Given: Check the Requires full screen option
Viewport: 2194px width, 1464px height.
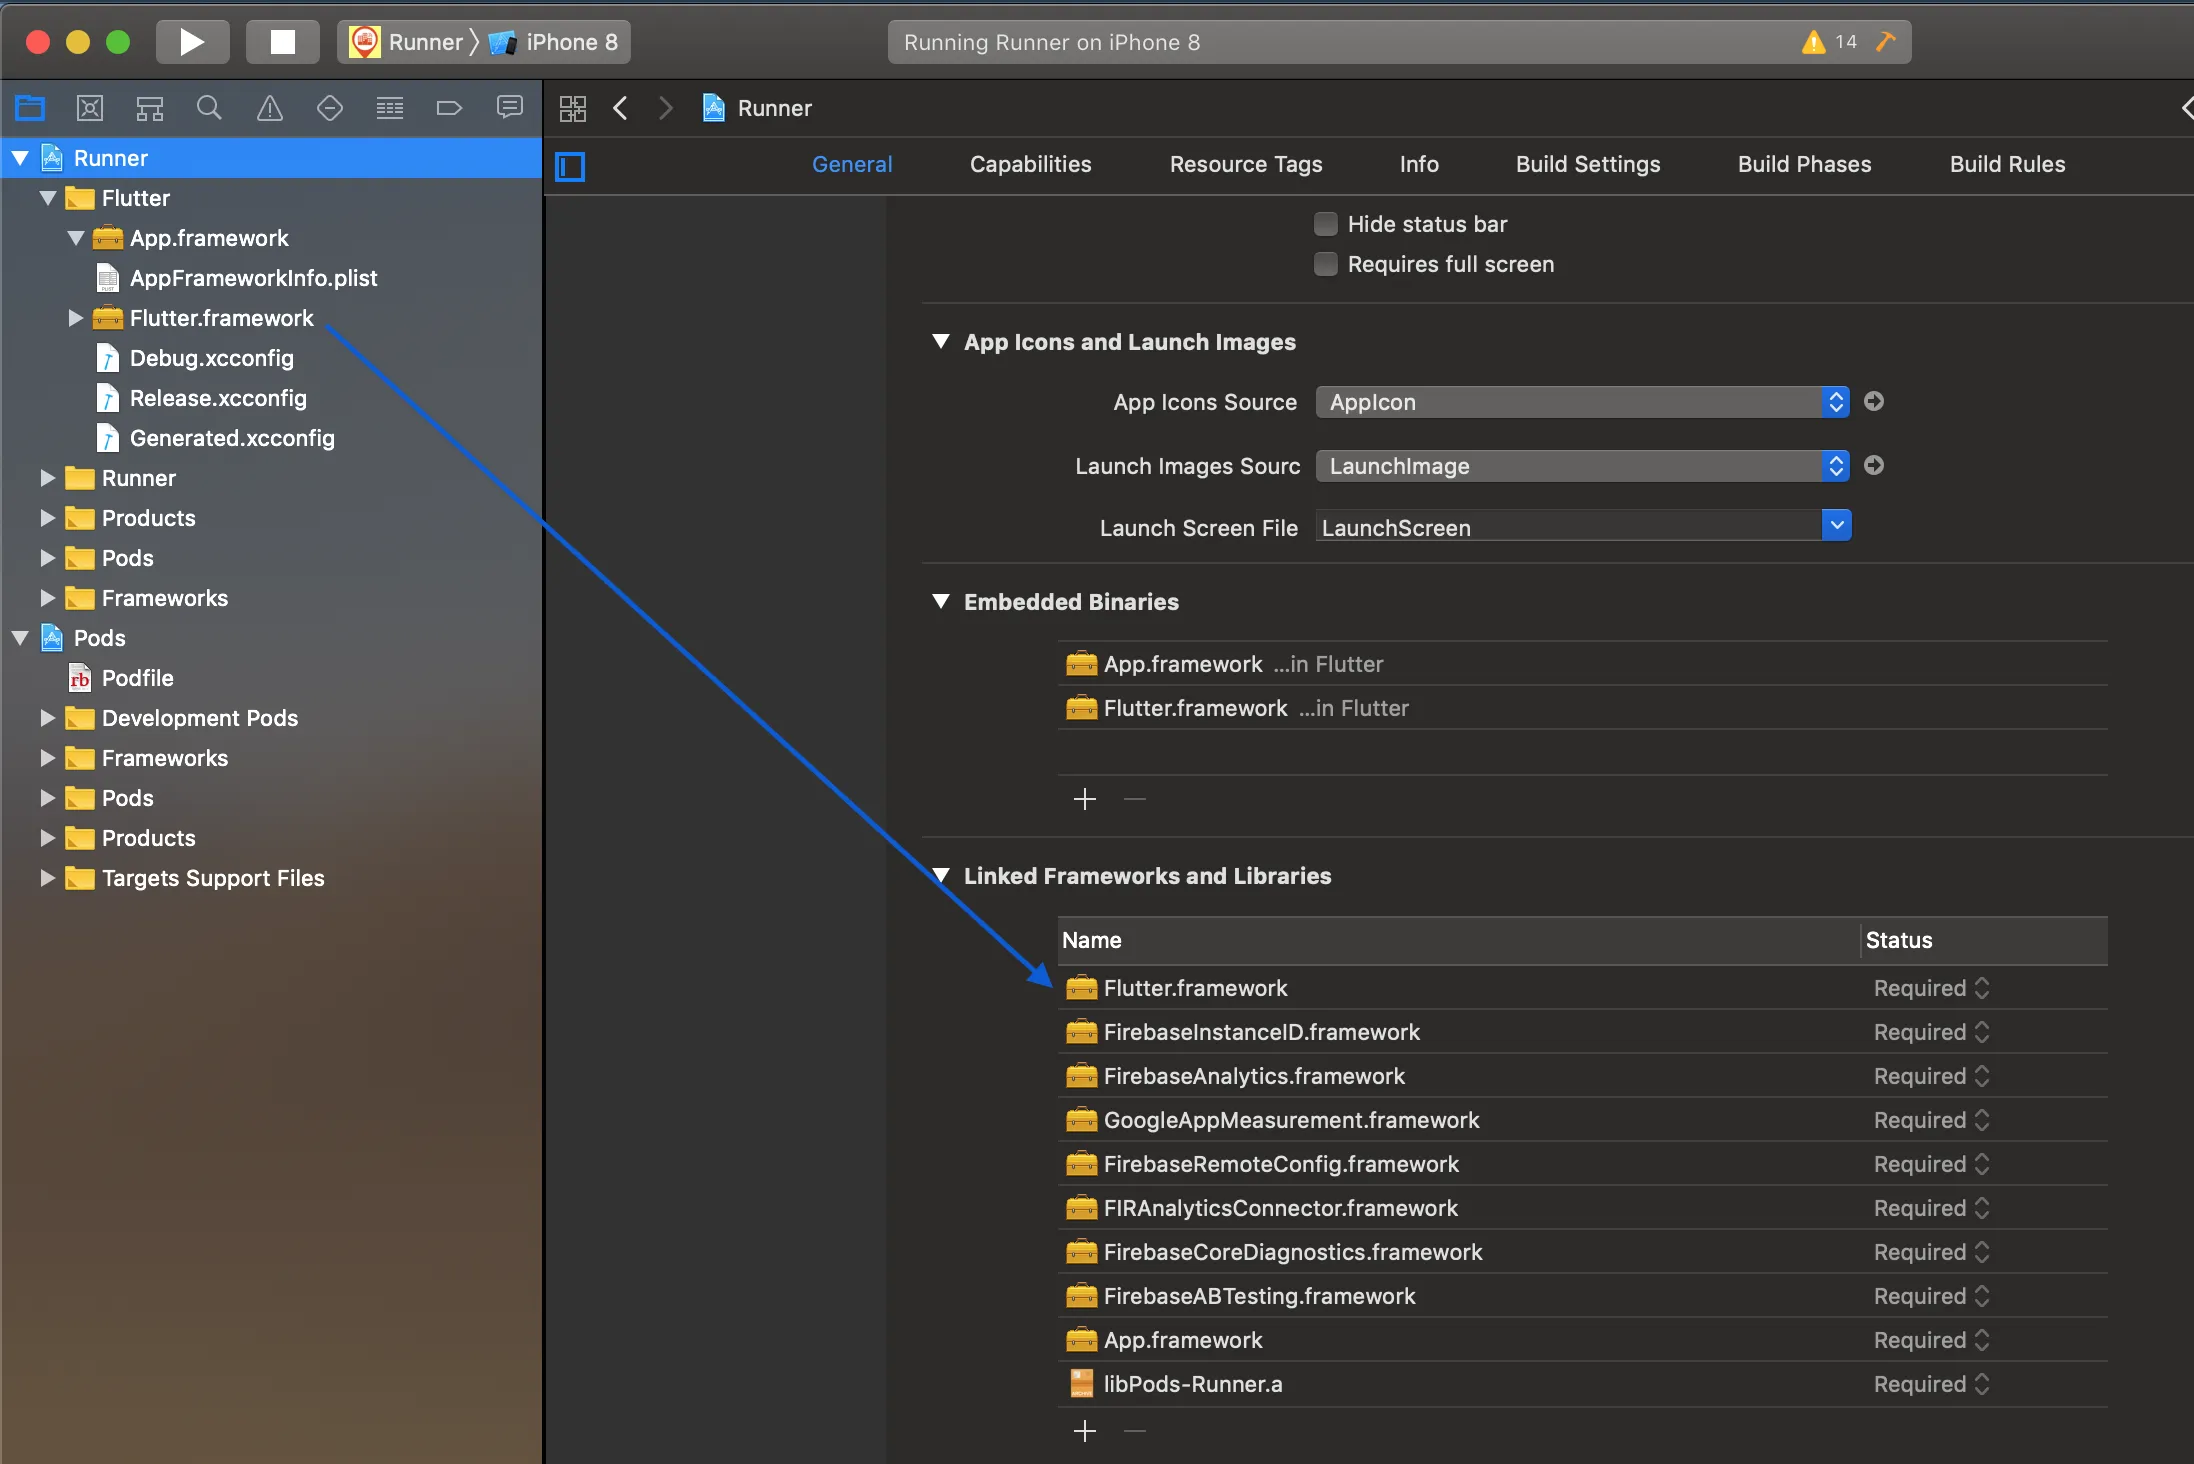Looking at the screenshot, I should (x=1326, y=264).
